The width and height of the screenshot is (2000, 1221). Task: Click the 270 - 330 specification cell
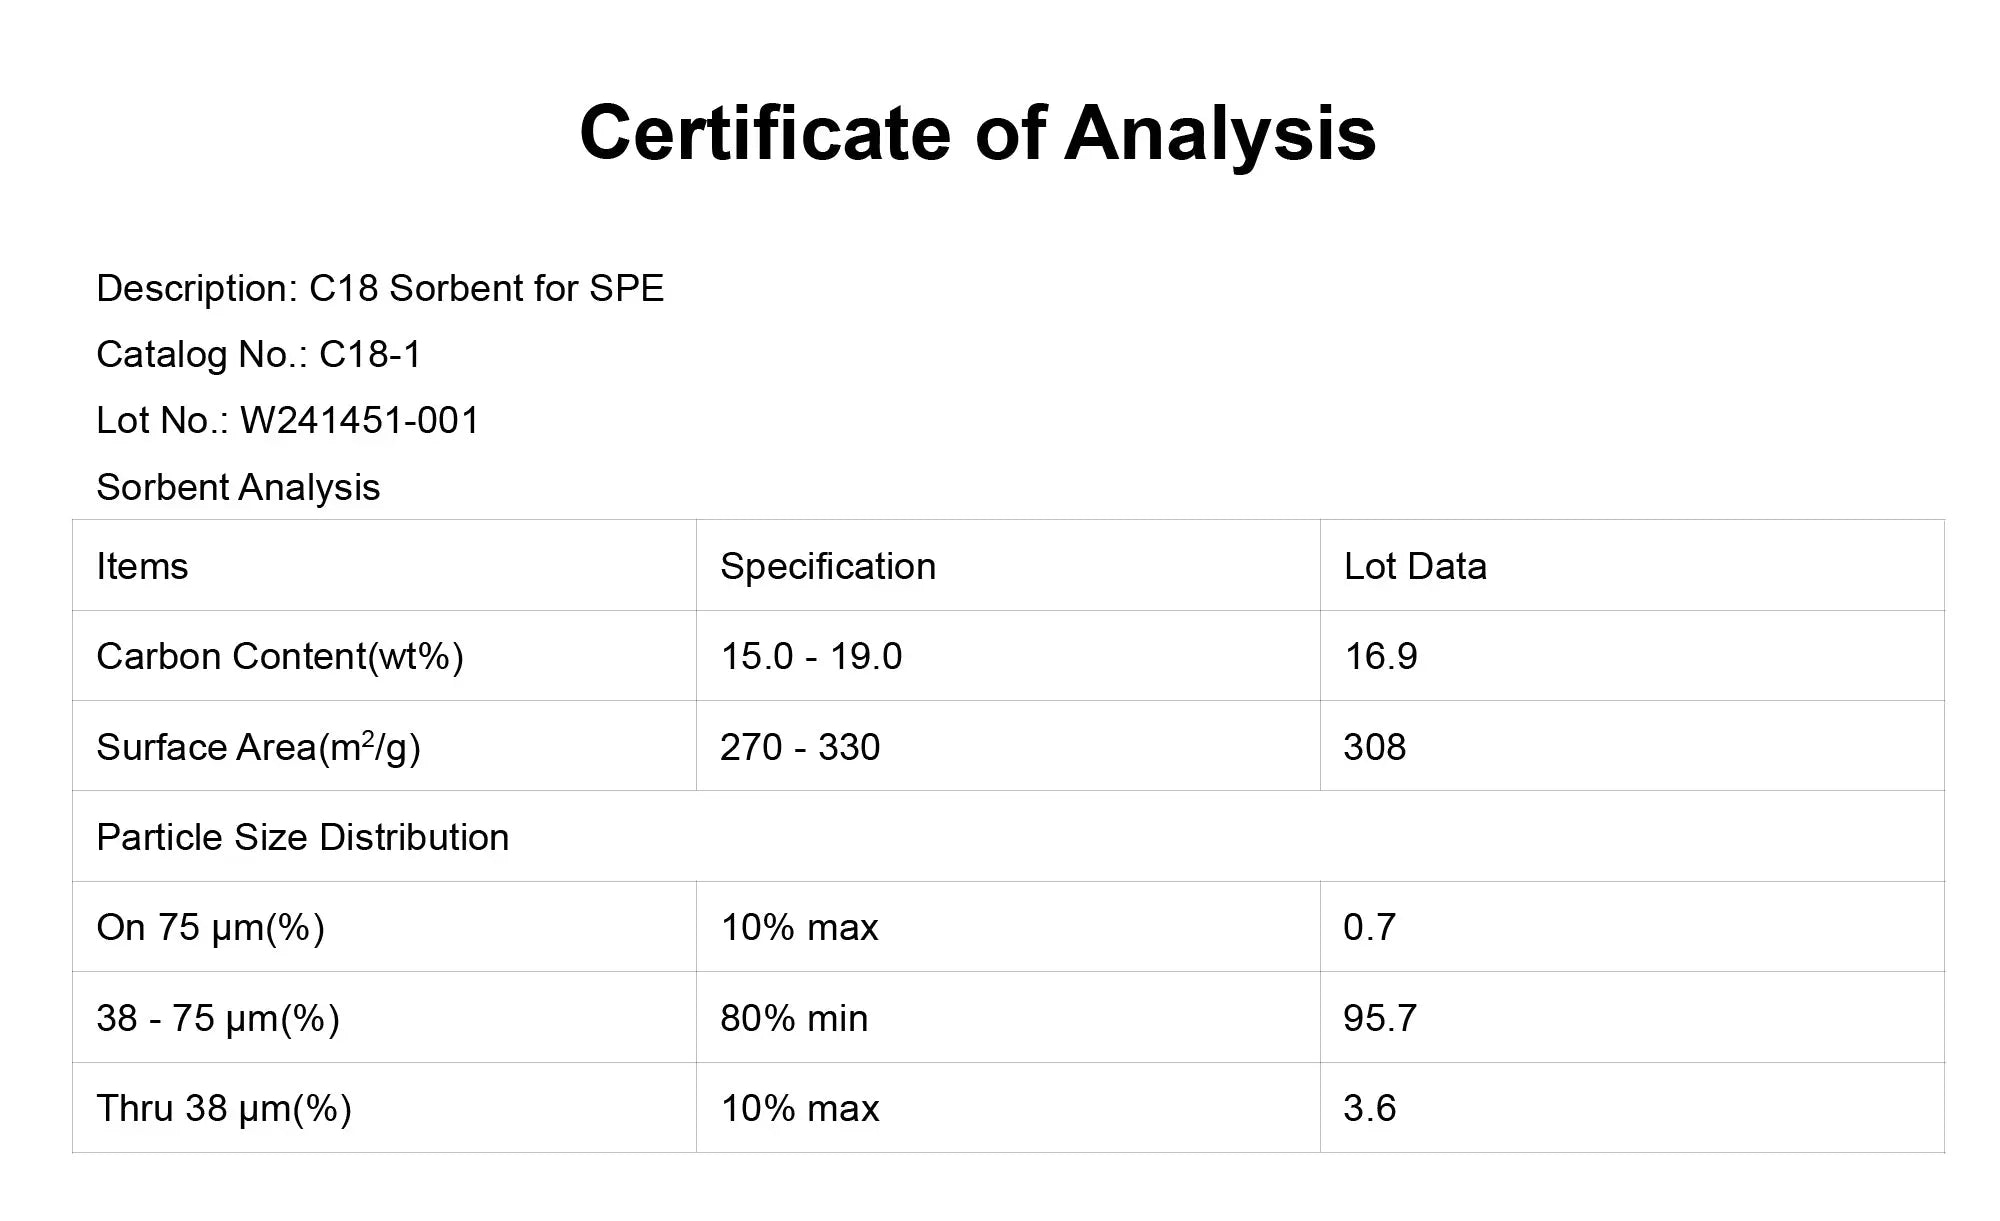click(1008, 746)
